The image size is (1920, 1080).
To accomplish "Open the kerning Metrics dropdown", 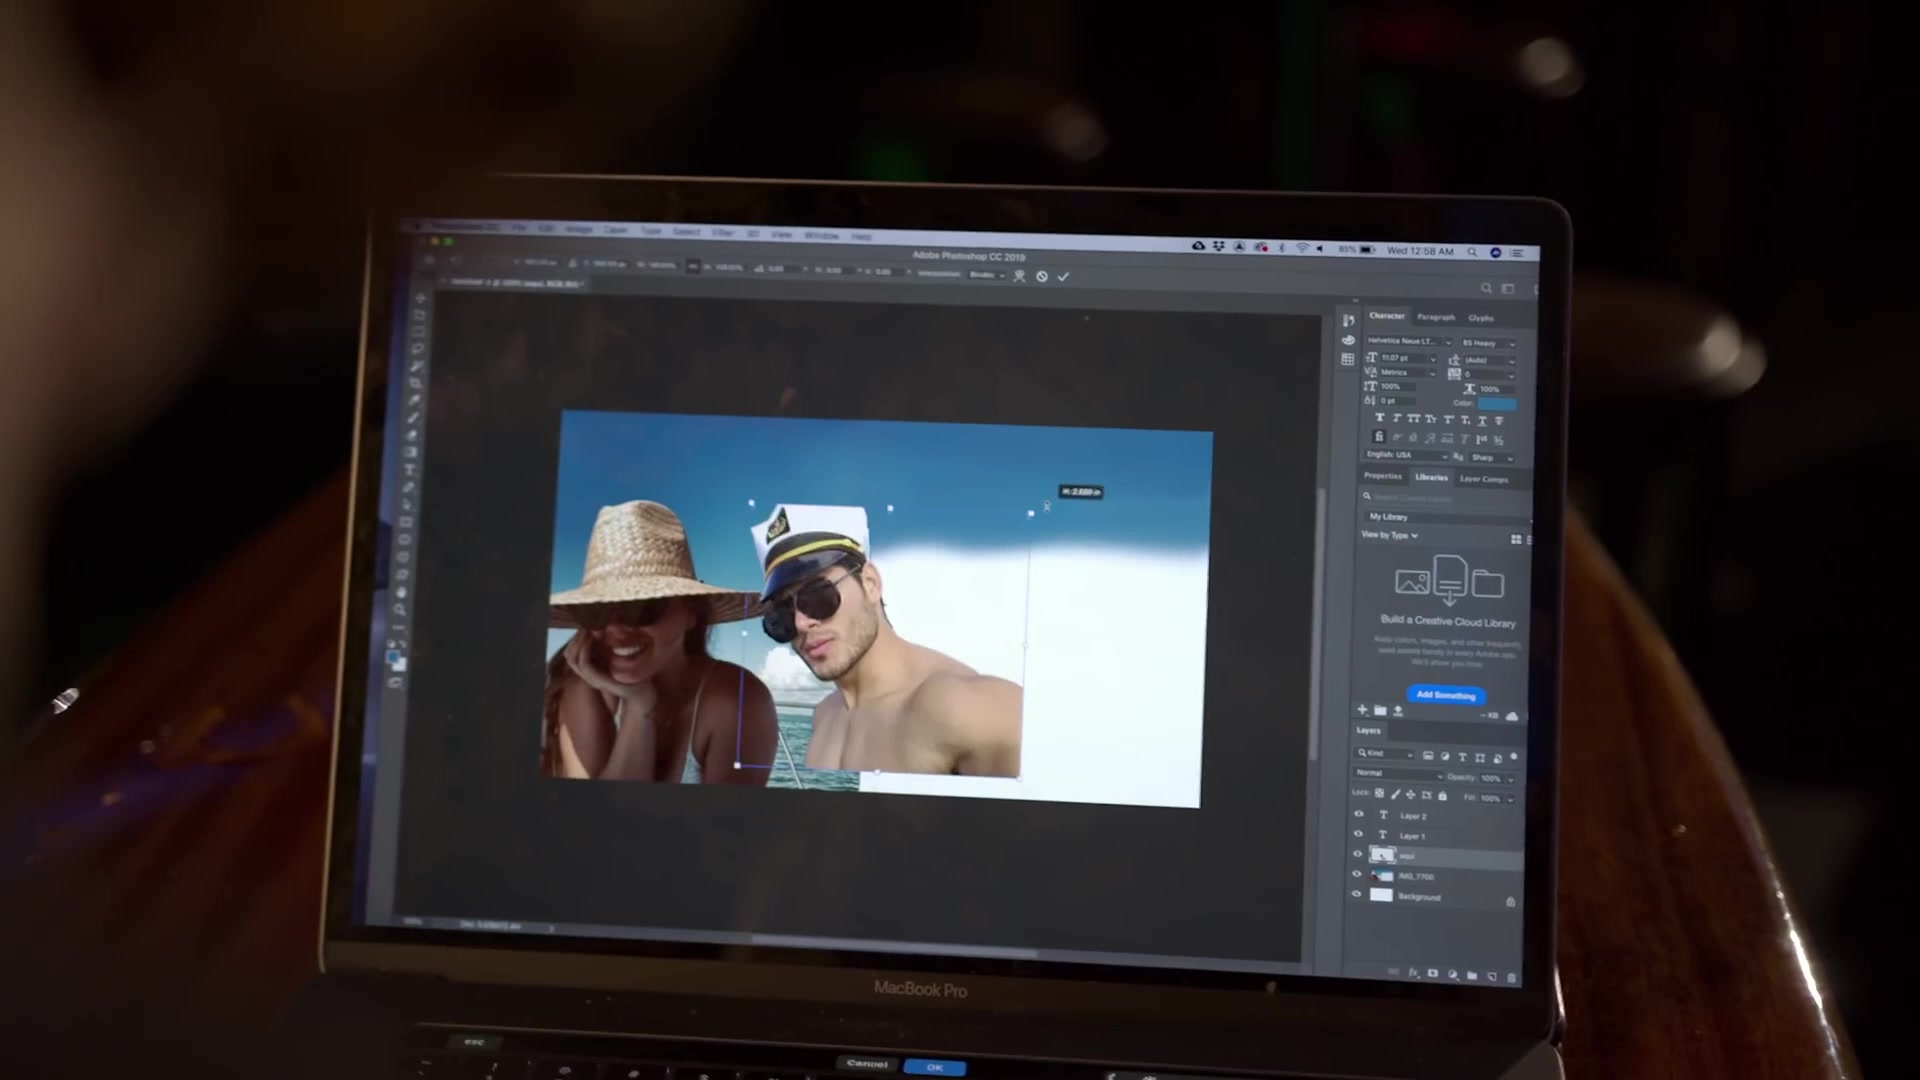I will [x=1433, y=373].
